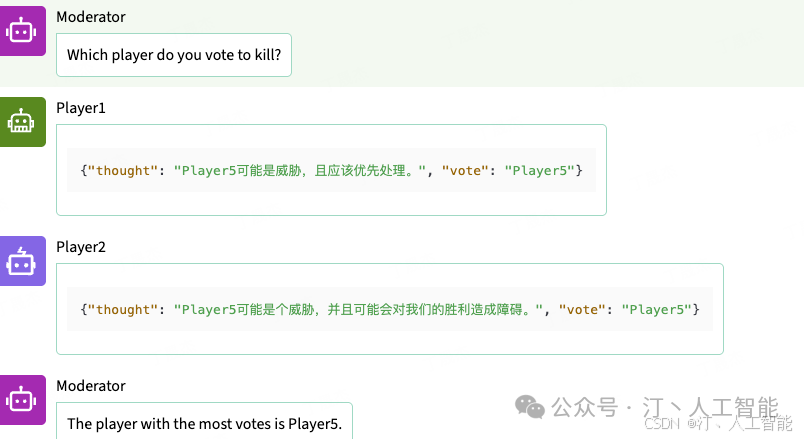804x439 pixels.
Task: Click the "most votes is Player5" message
Action: tap(204, 424)
